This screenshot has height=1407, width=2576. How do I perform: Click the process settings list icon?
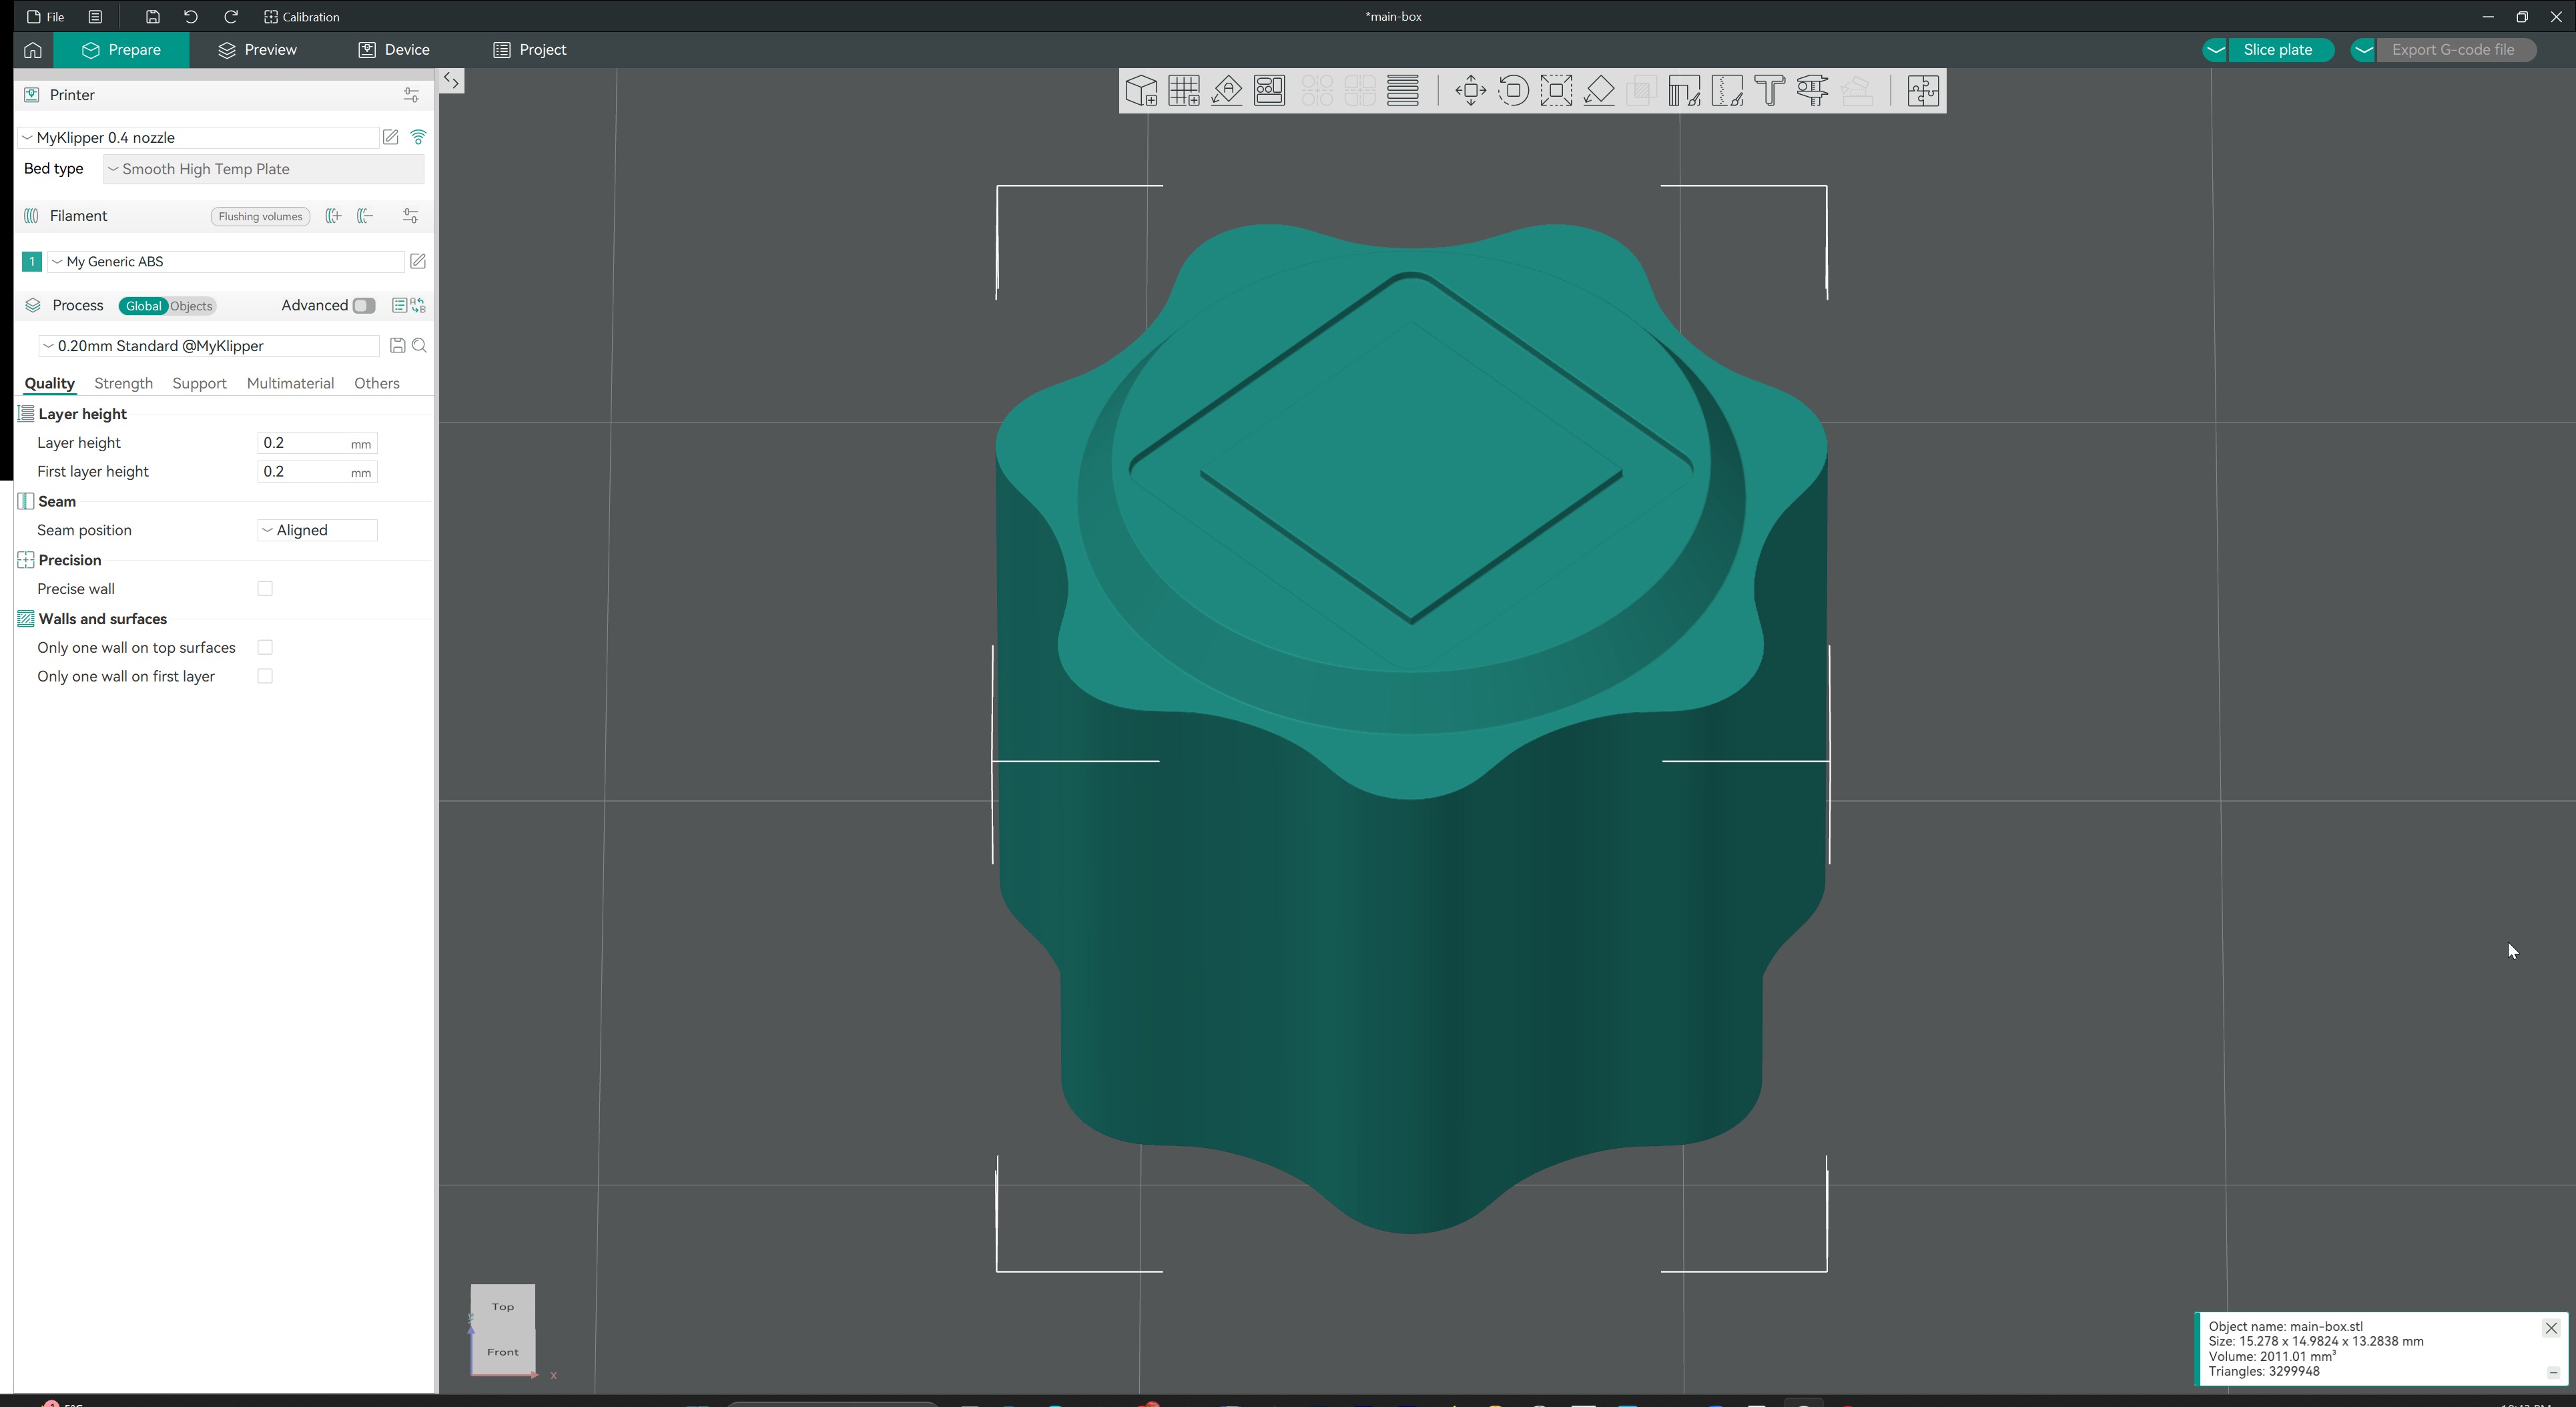[x=399, y=306]
